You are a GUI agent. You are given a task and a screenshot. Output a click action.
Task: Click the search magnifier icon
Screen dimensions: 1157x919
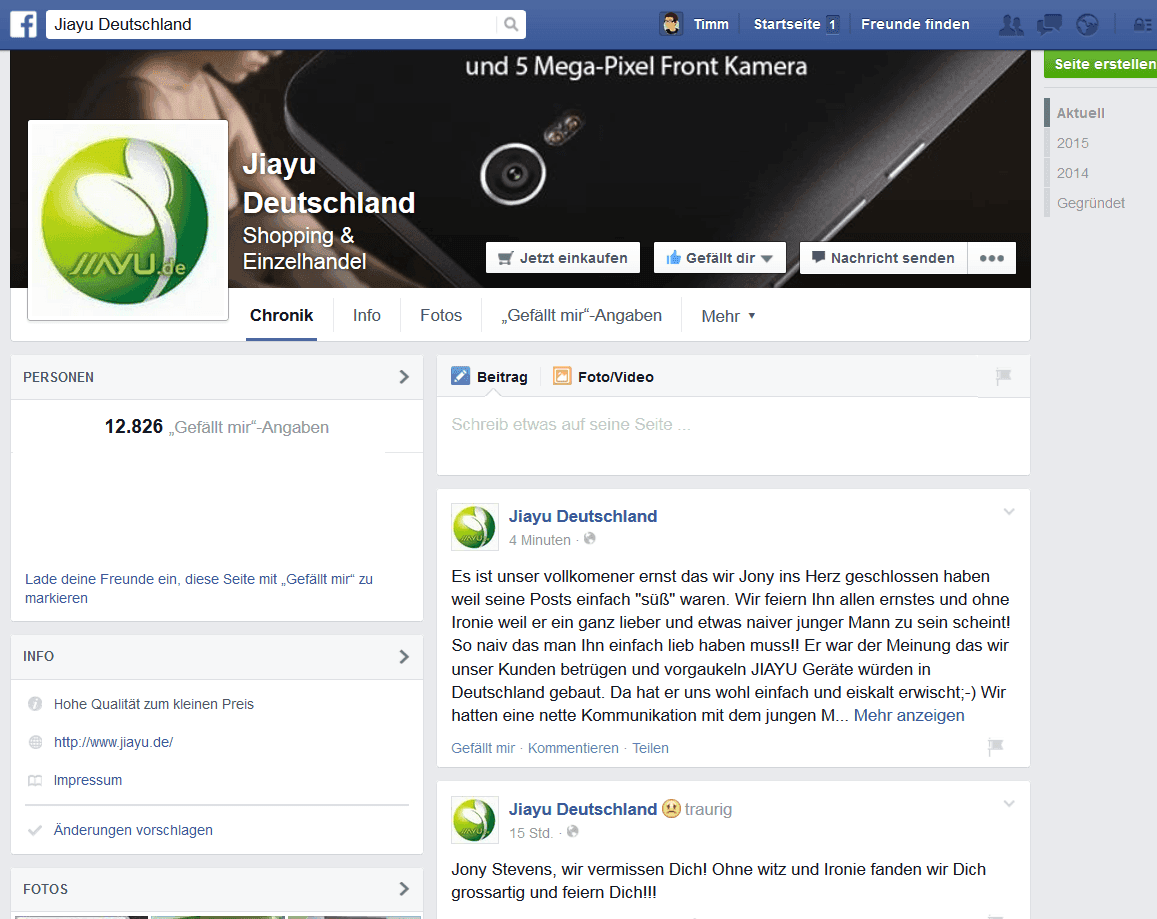point(511,24)
